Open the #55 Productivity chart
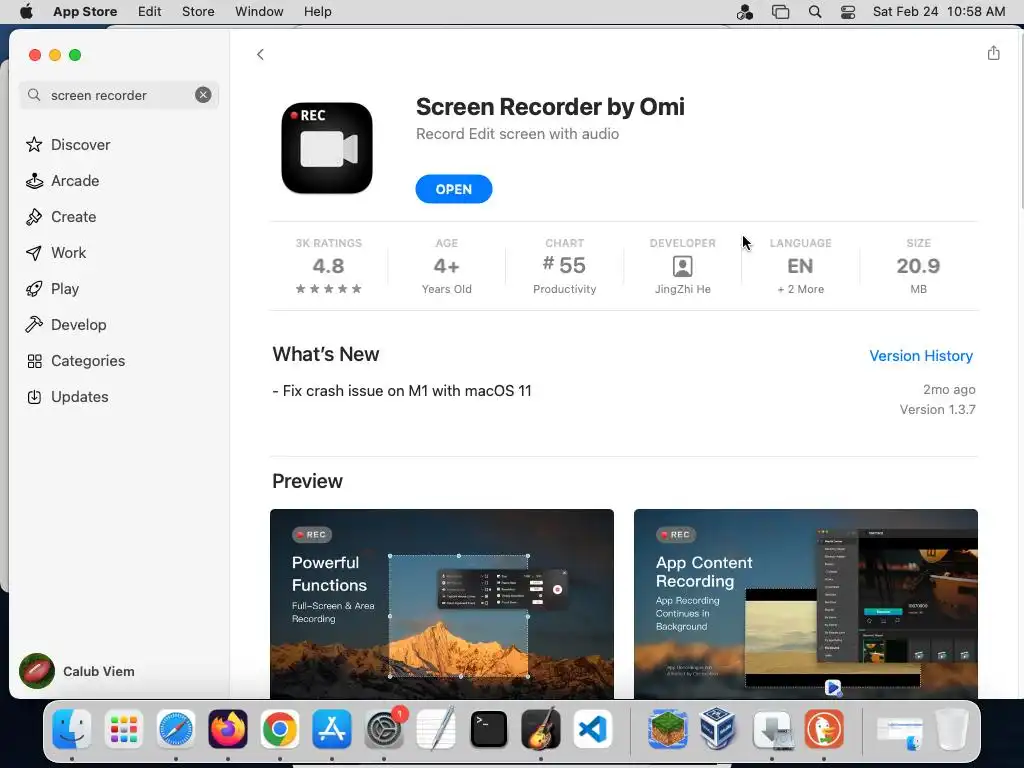The image size is (1024, 768). click(x=565, y=266)
